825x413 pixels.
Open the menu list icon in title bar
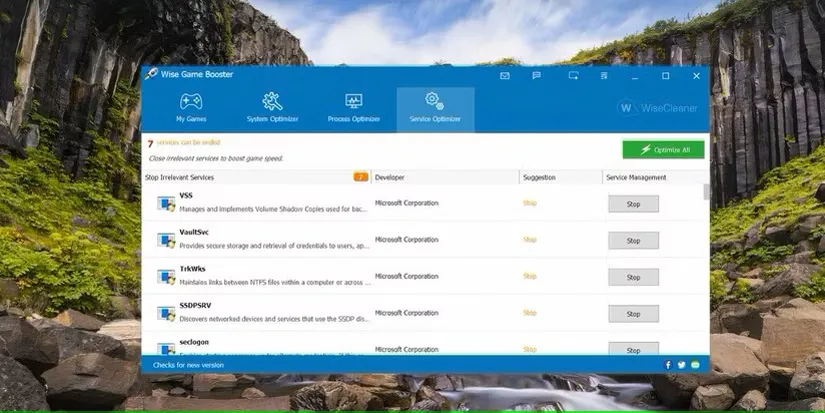click(604, 76)
